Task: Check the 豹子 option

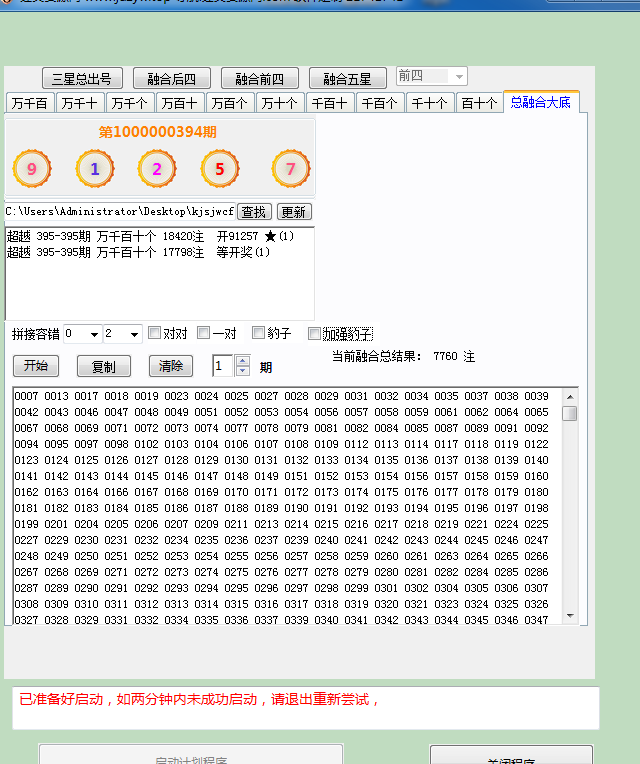Action: point(259,333)
